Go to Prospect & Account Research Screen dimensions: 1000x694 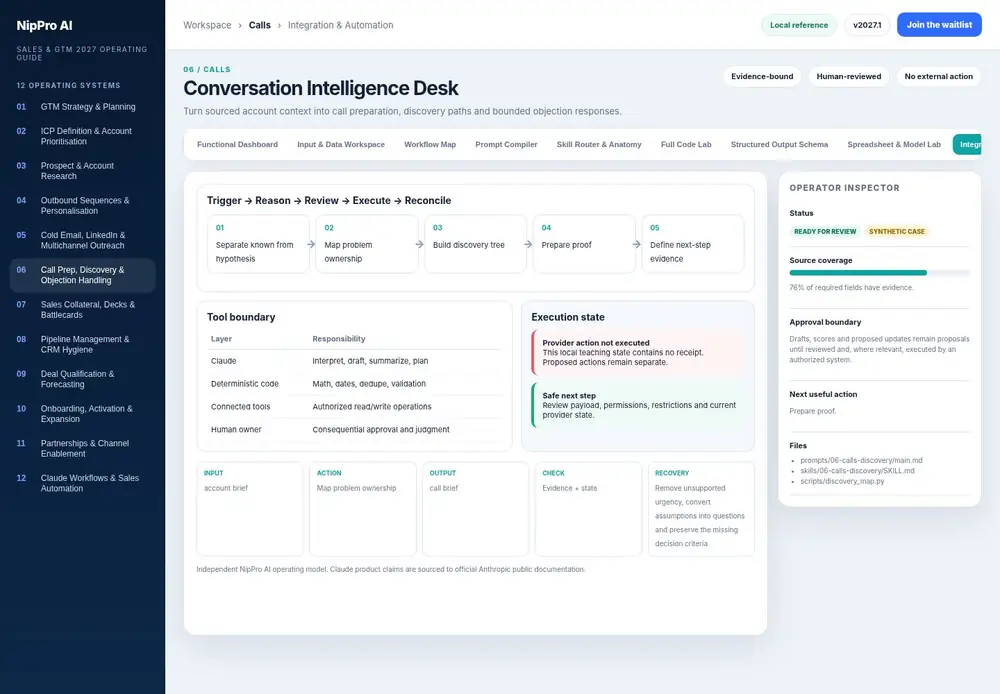[x=82, y=170]
